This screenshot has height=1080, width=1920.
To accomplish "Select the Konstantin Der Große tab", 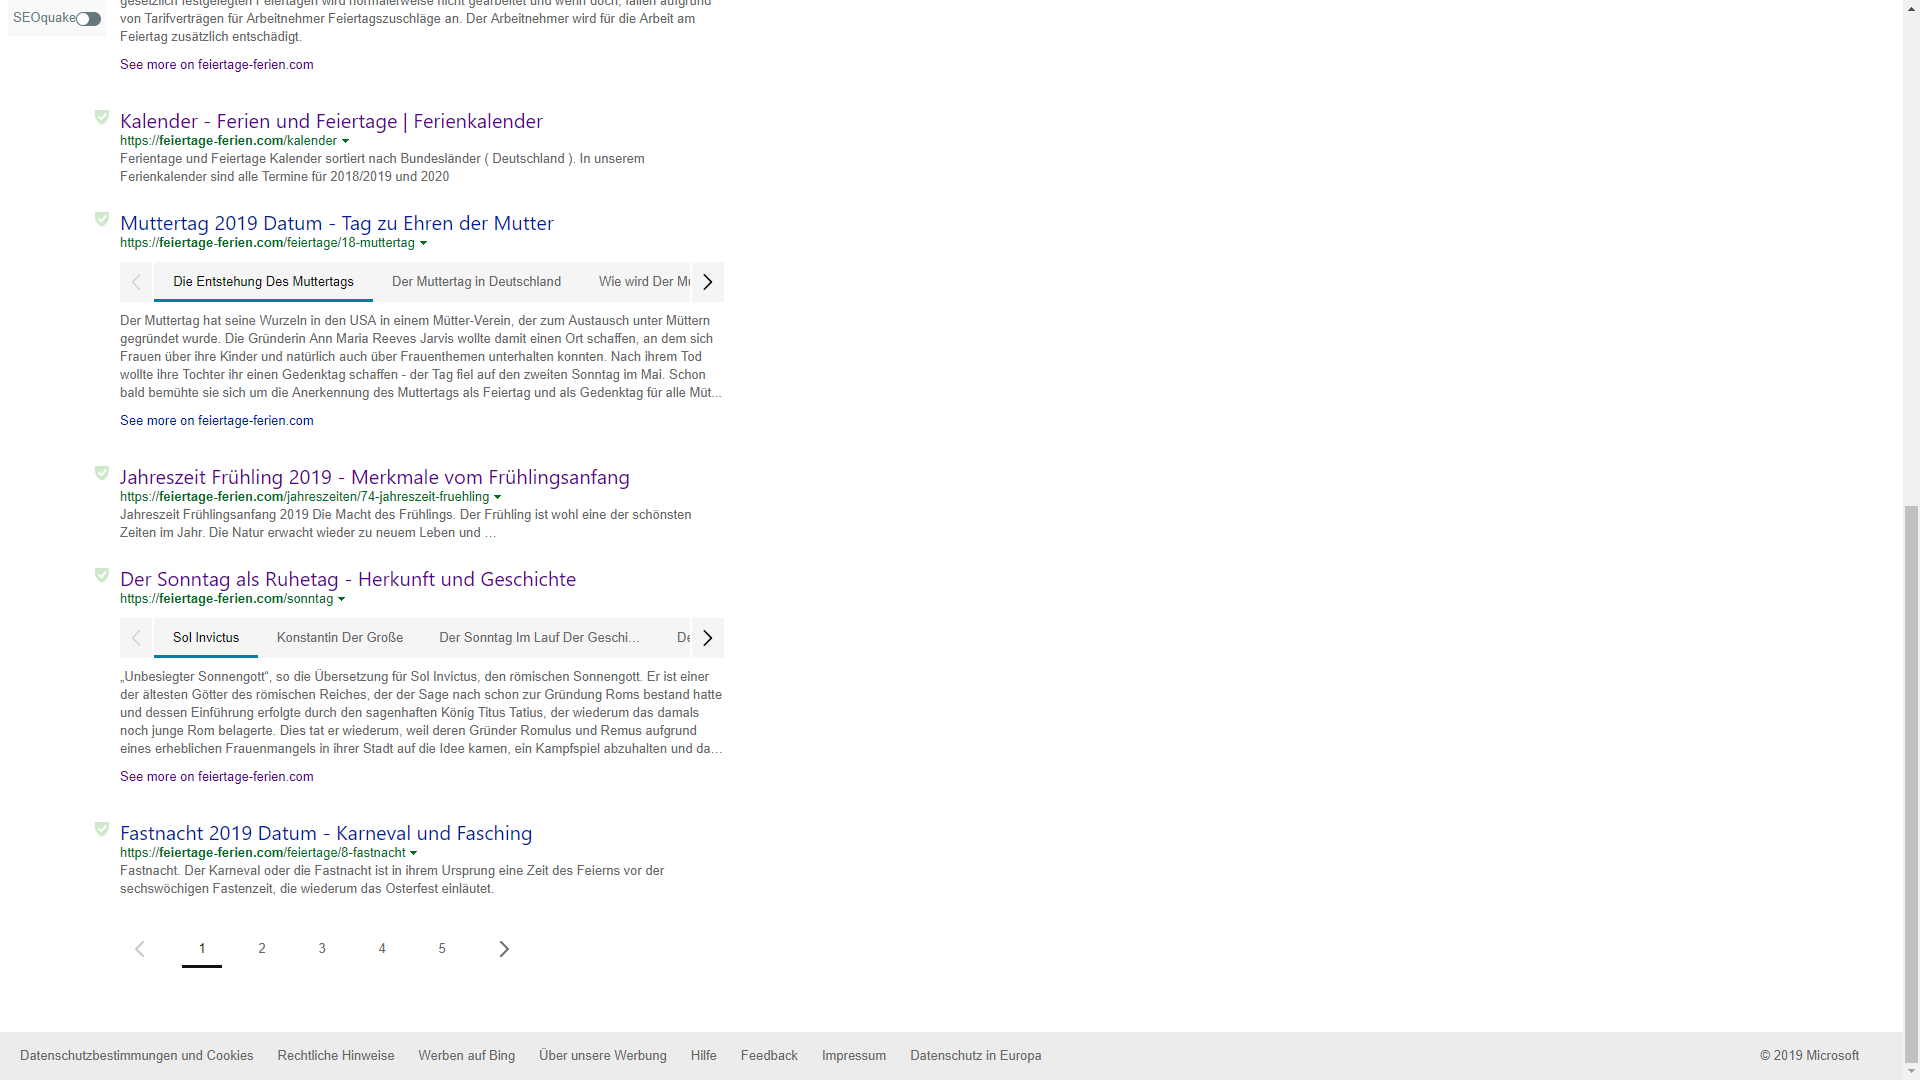I will point(340,638).
